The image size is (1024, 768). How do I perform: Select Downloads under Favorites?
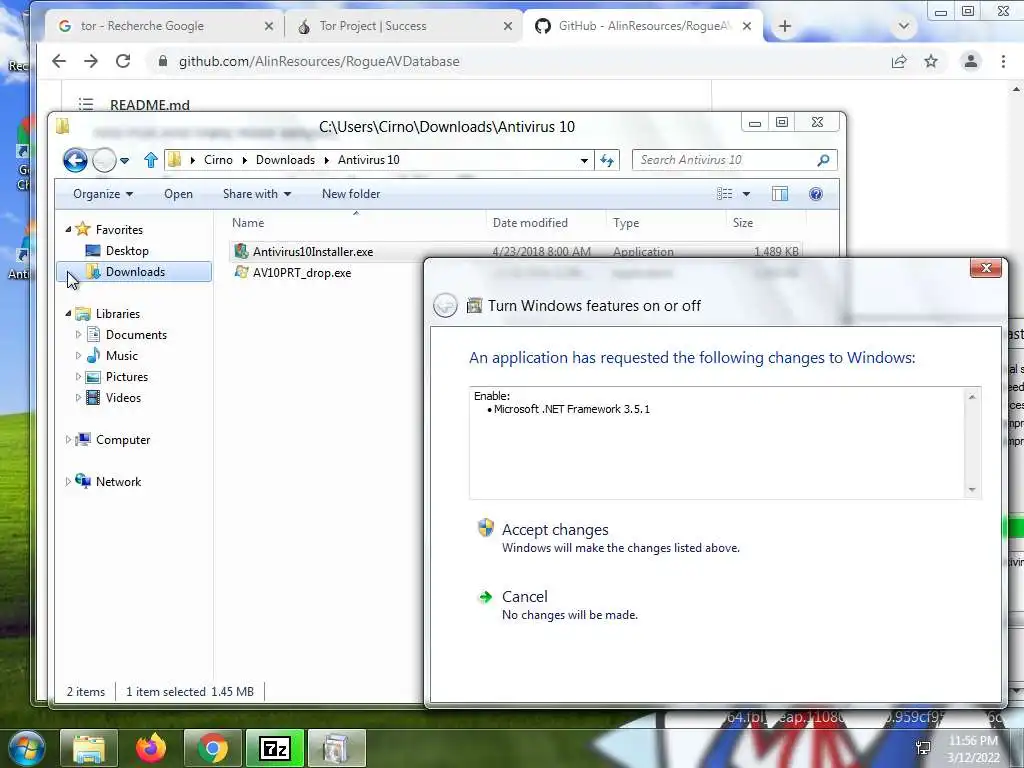click(135, 272)
